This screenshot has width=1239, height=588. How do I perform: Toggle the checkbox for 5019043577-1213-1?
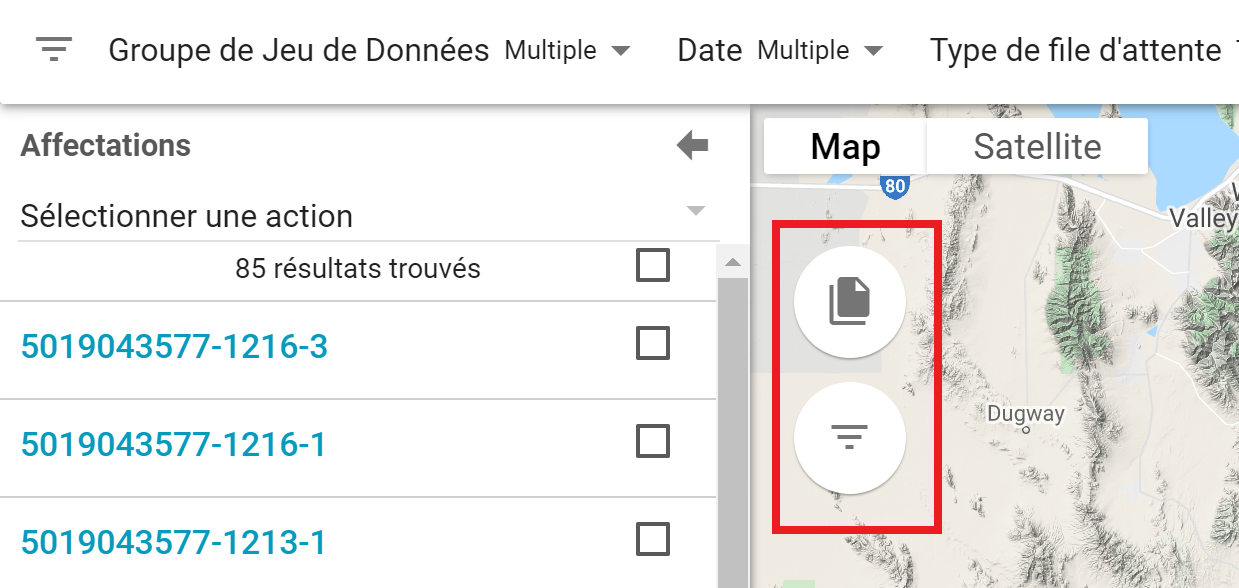point(653,540)
